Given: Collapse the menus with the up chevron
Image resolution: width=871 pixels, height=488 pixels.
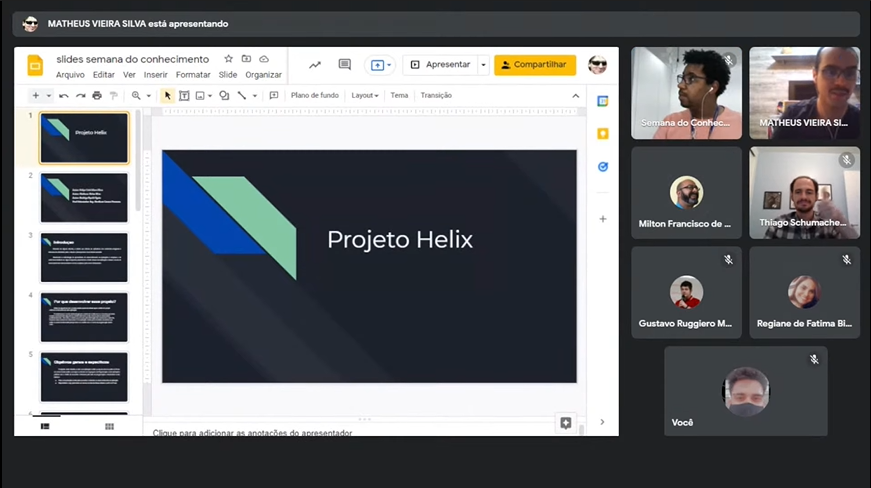Looking at the screenshot, I should (575, 96).
